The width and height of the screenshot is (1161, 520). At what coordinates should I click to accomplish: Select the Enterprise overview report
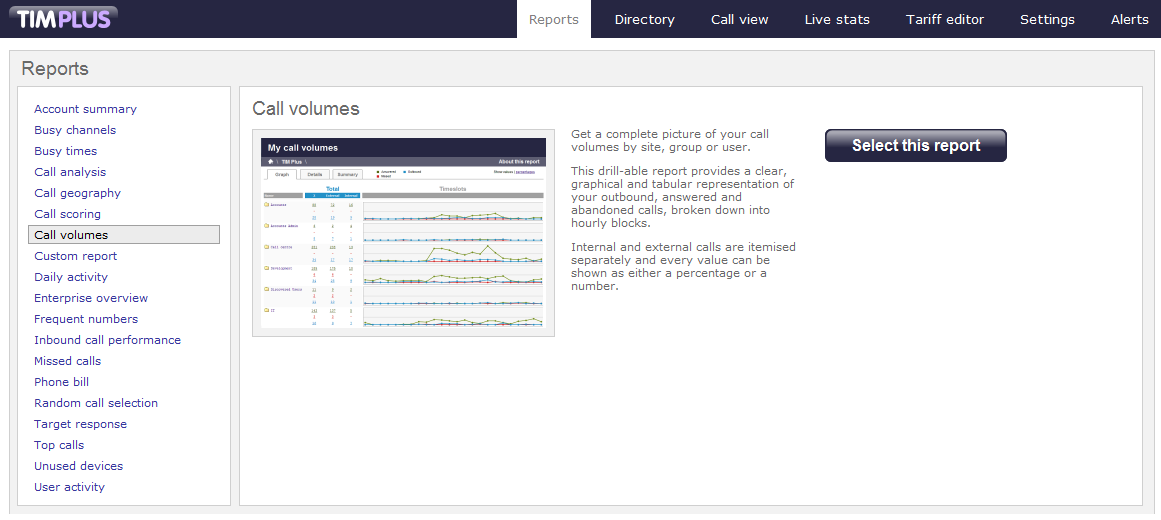coord(91,298)
